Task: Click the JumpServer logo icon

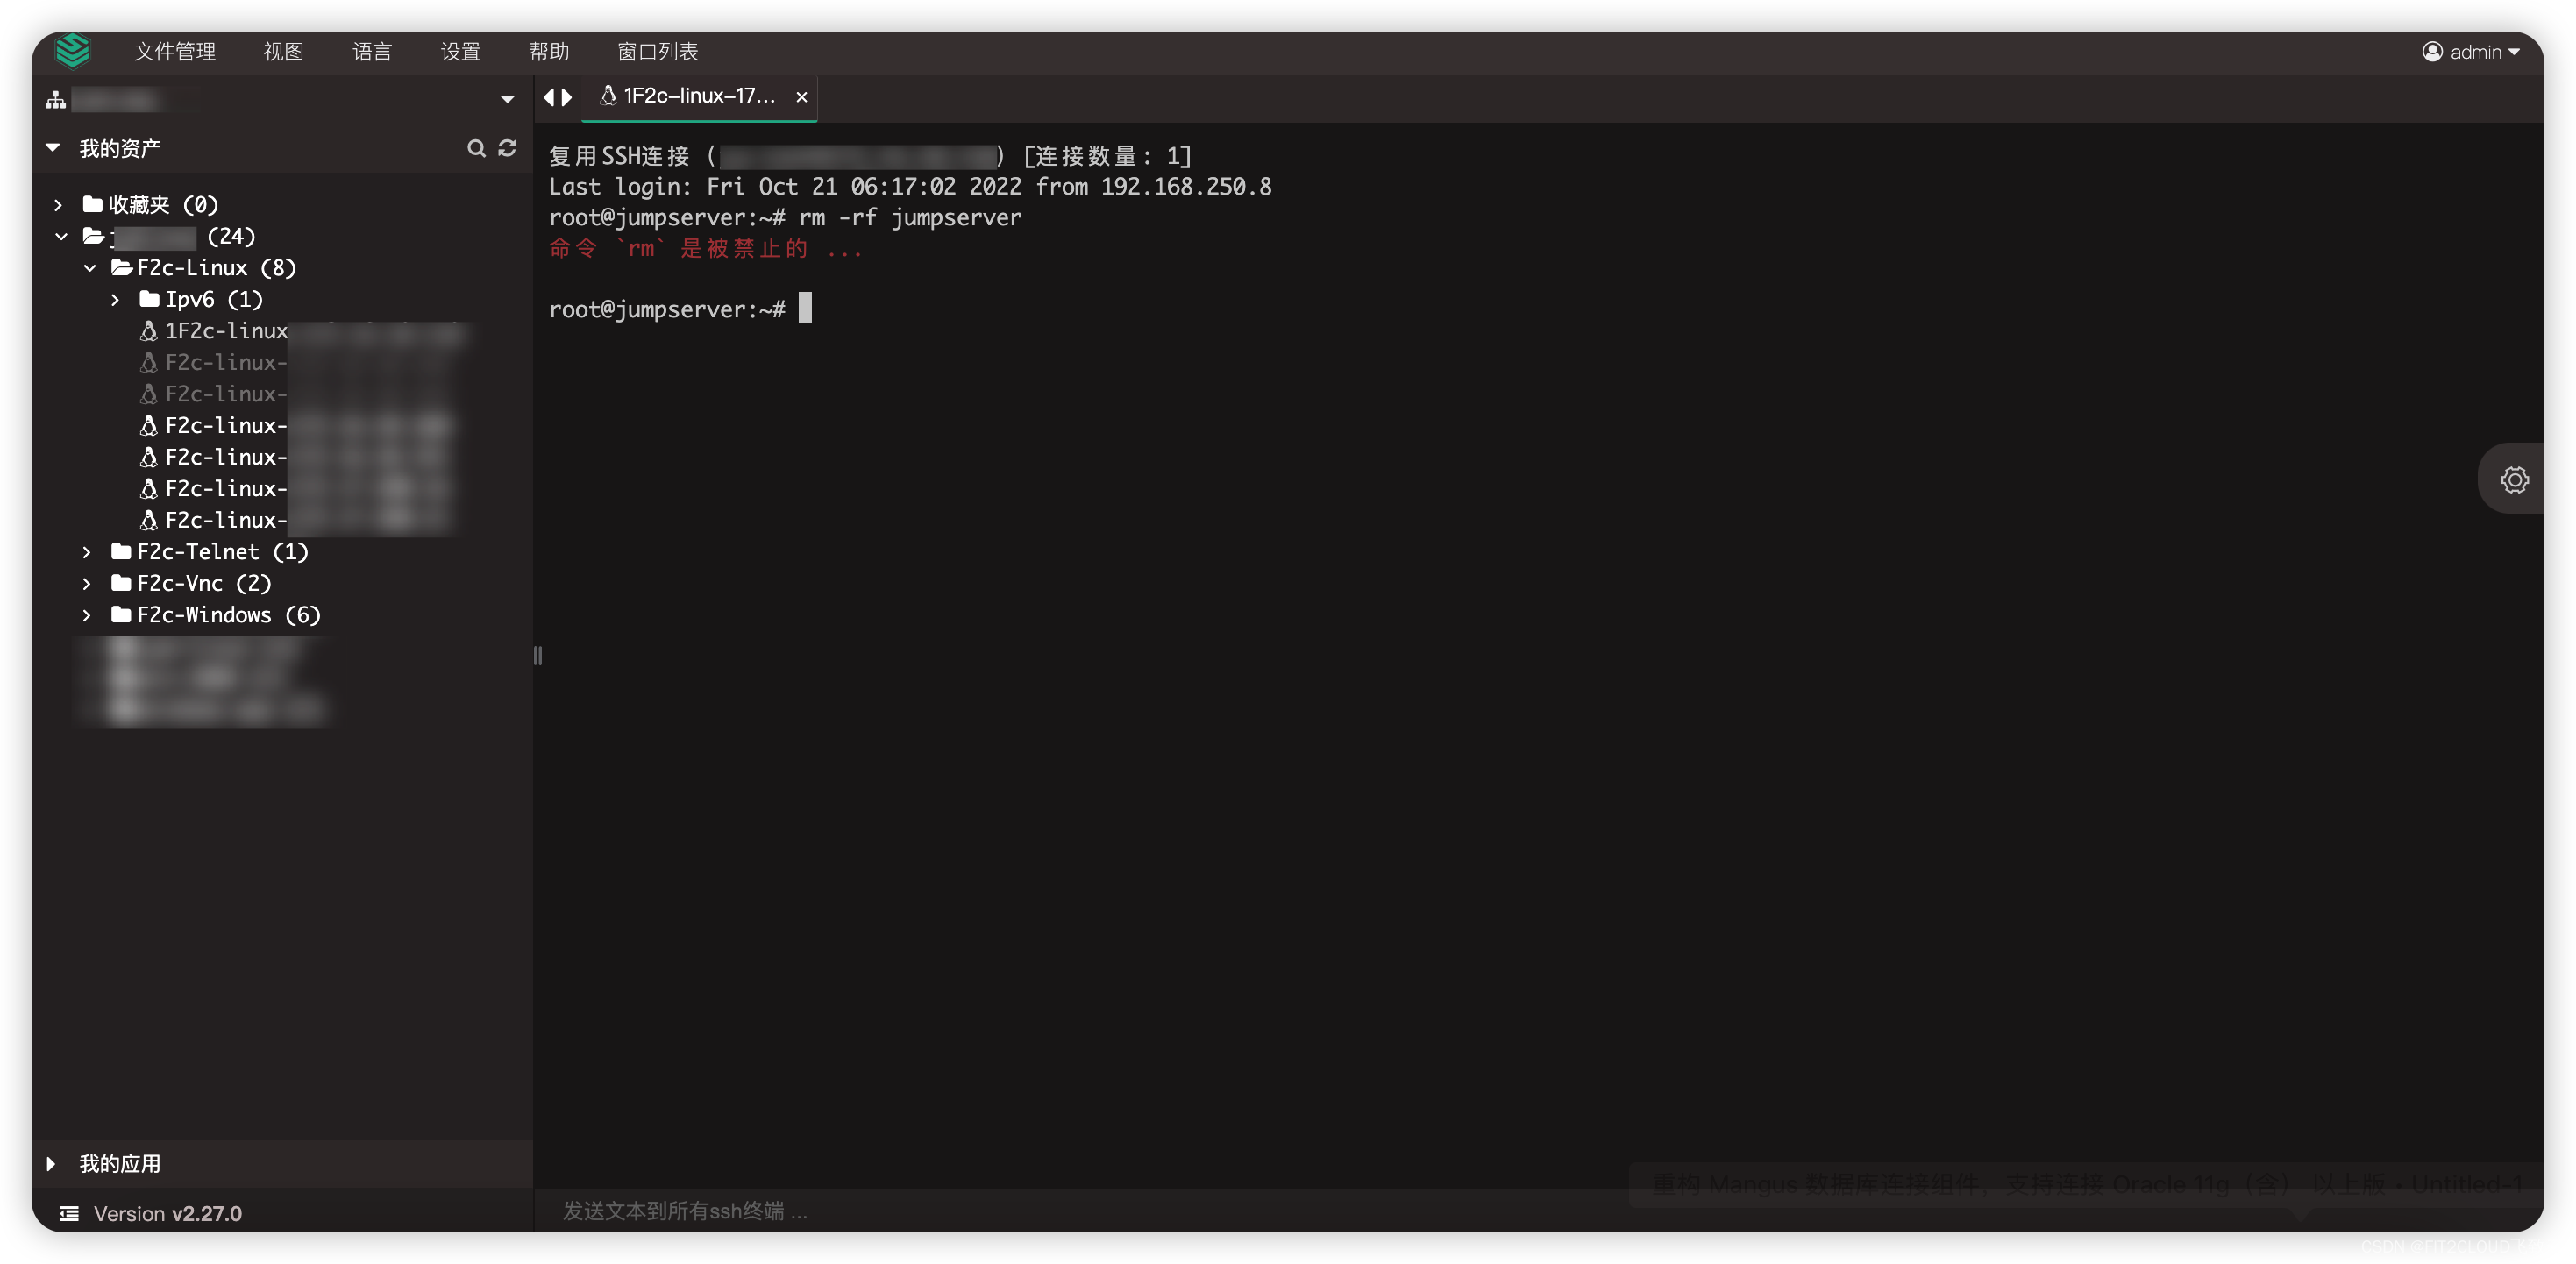Action: tap(73, 50)
